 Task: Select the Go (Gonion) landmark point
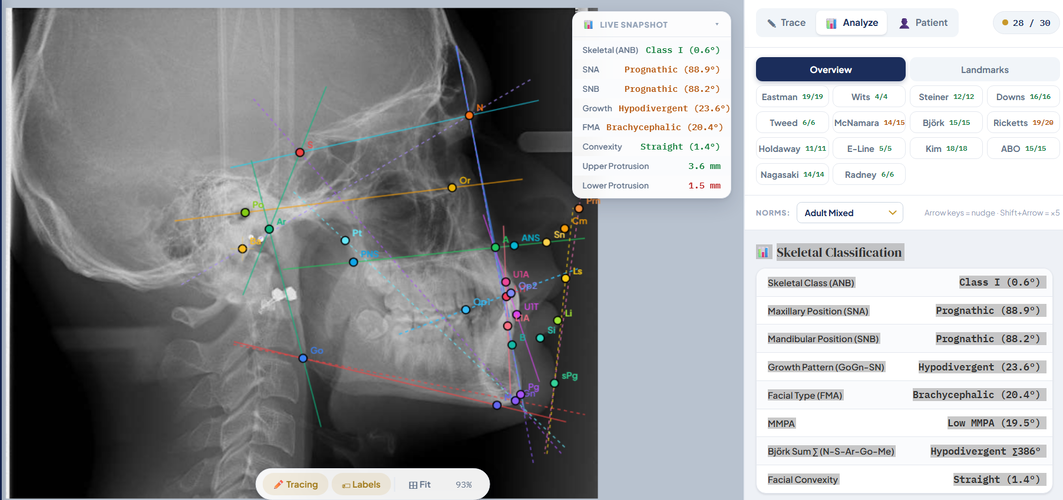303,358
